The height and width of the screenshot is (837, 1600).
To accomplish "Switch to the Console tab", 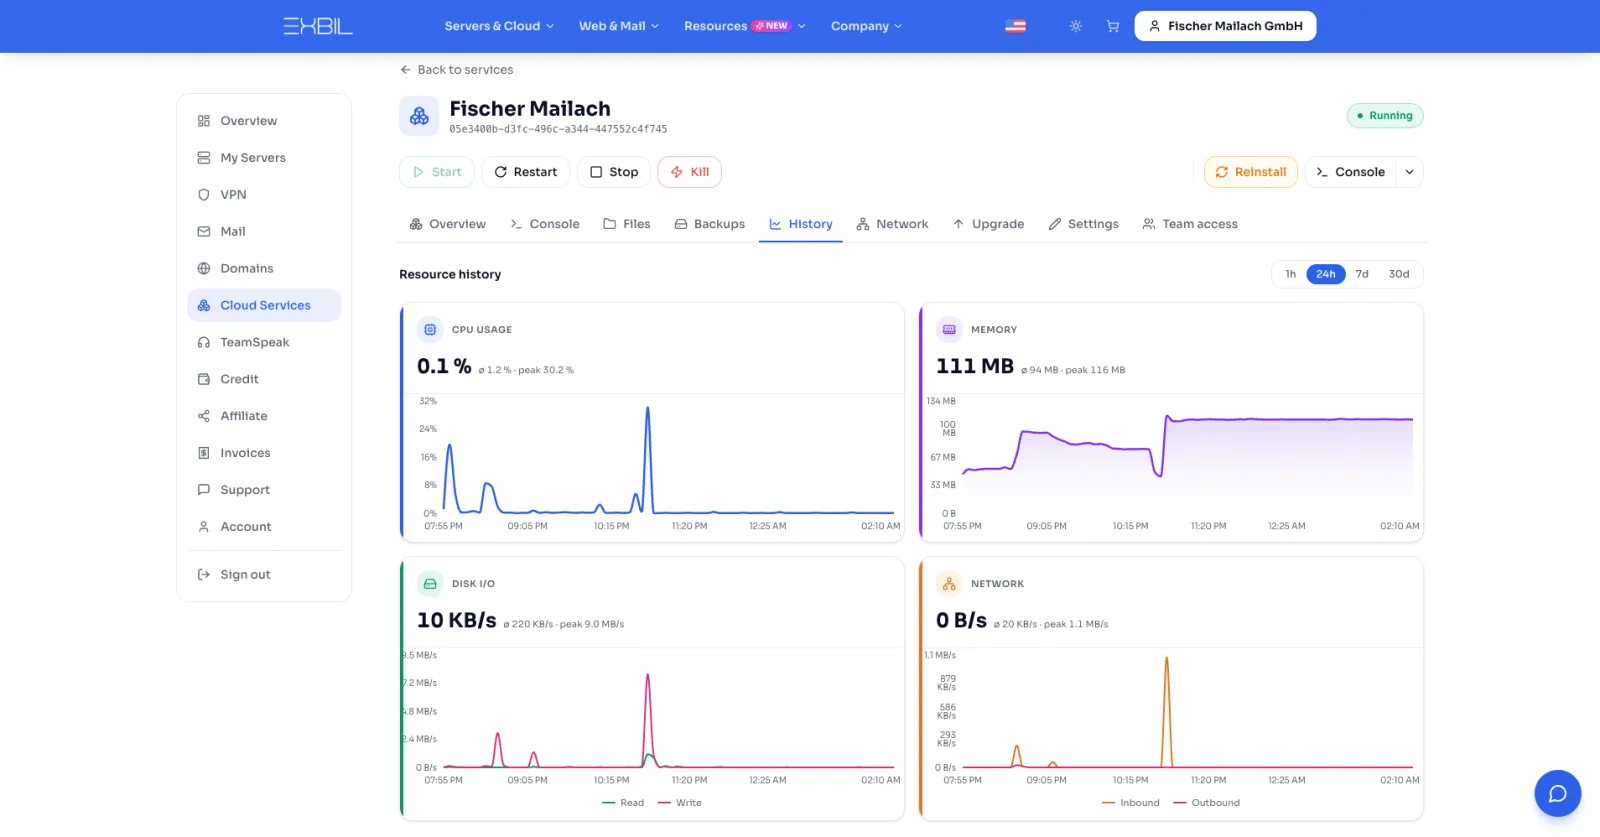I will [545, 224].
